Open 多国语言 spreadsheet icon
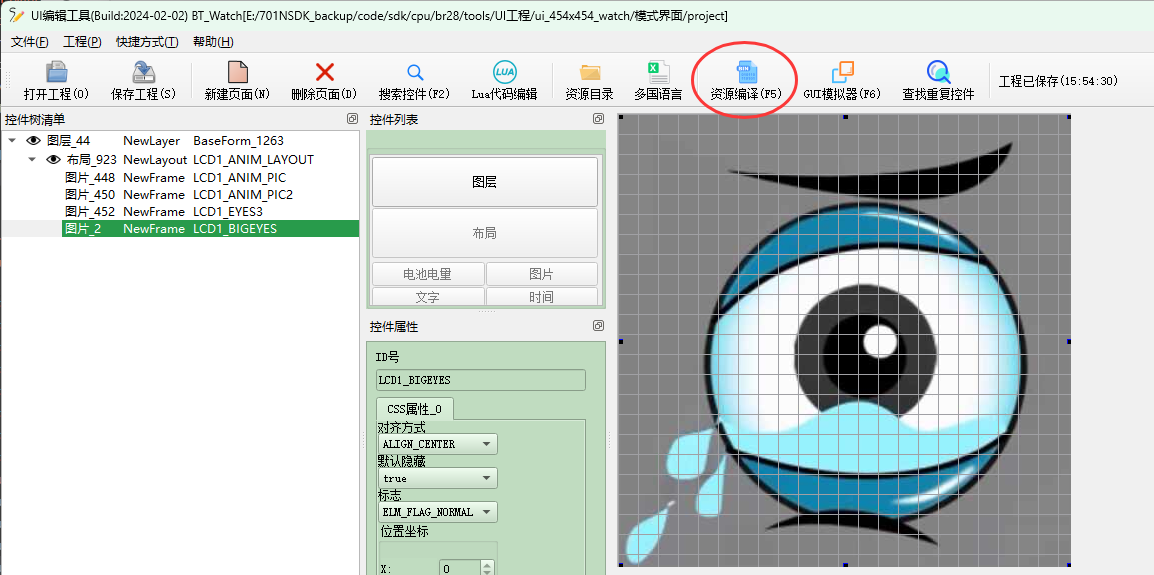 [x=658, y=82]
